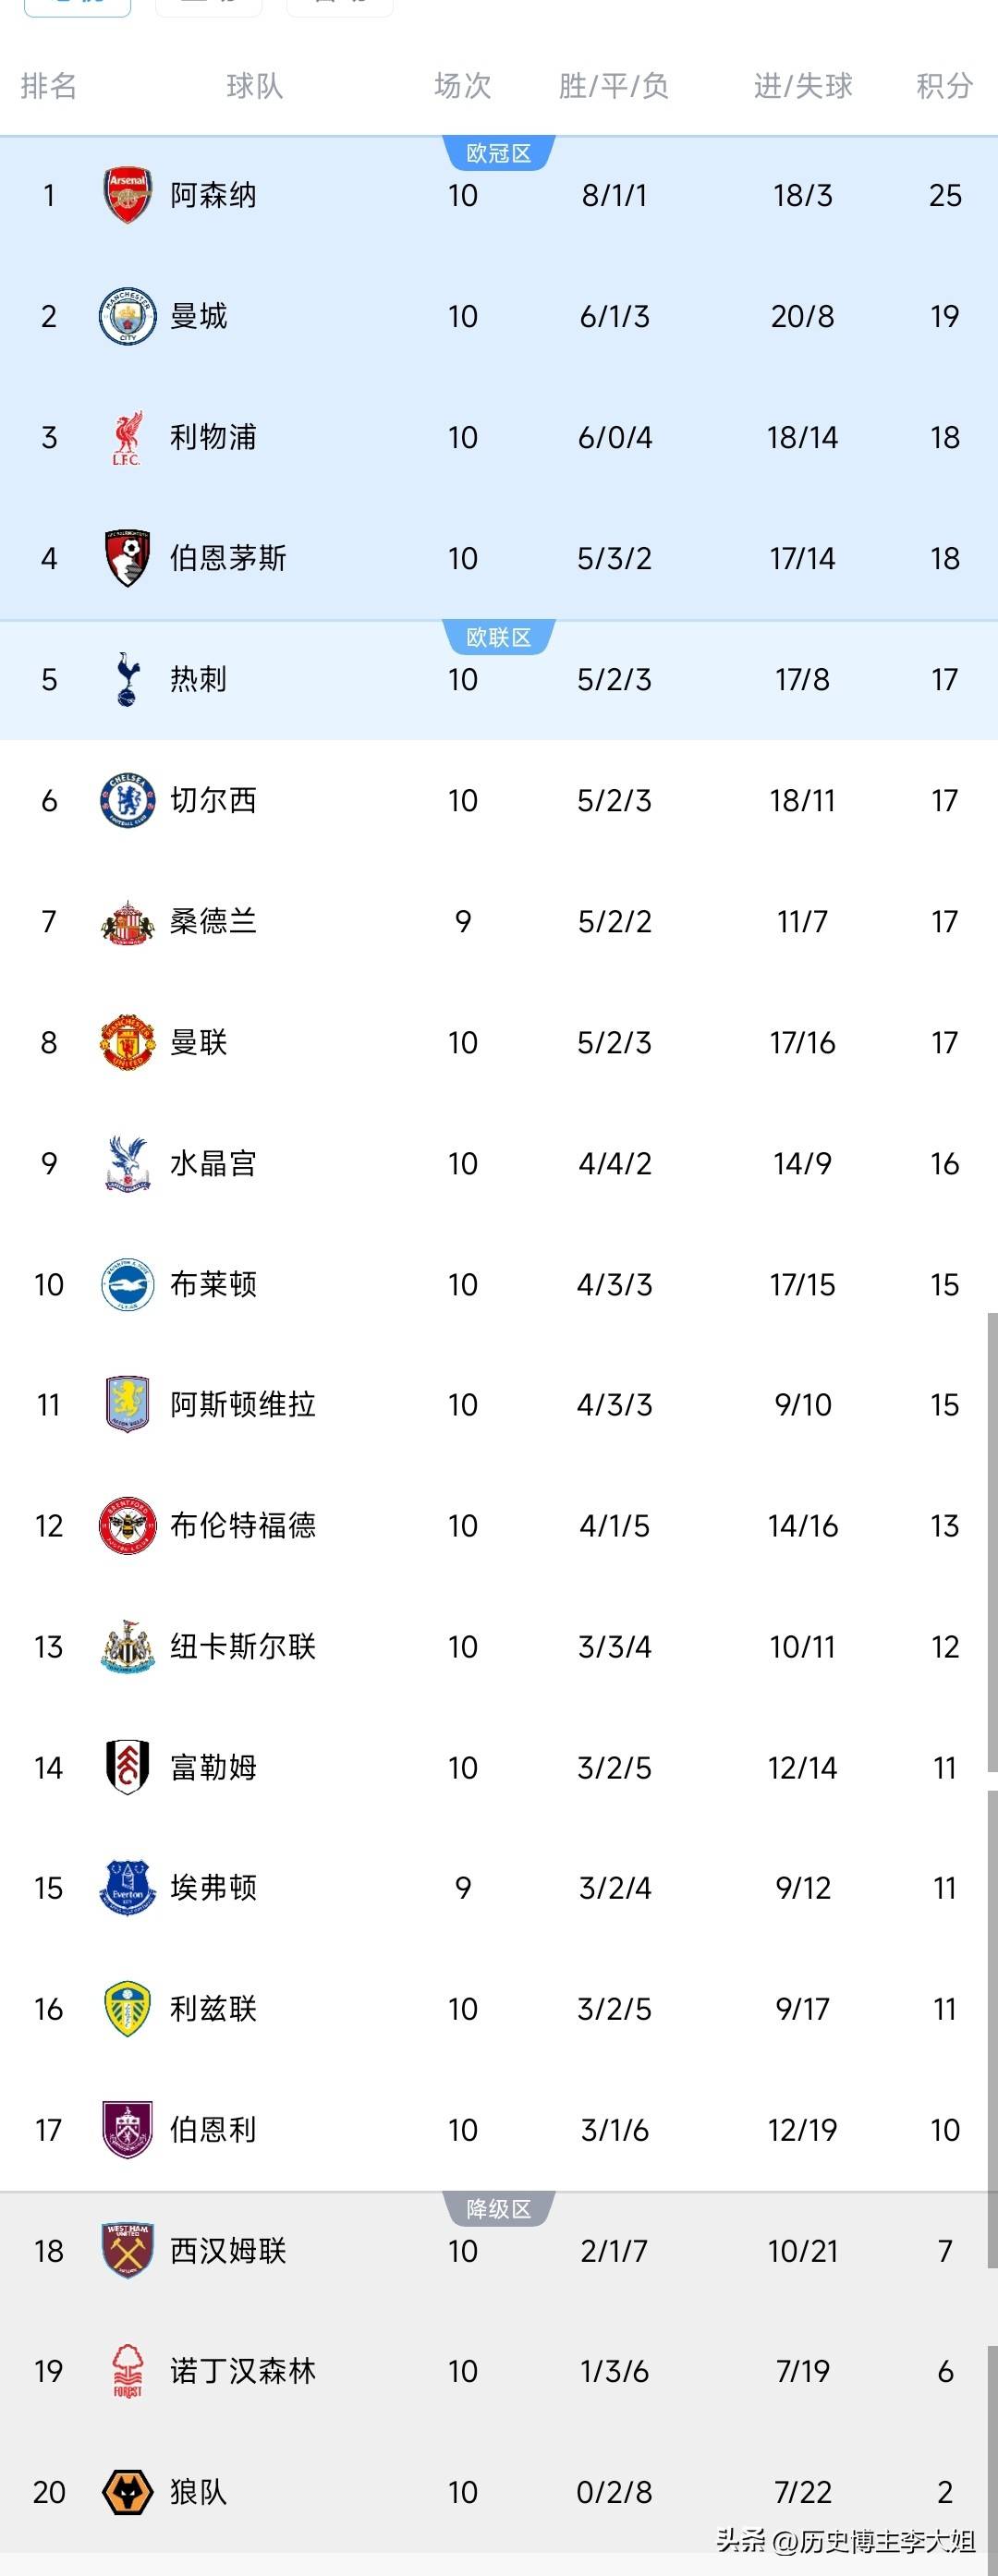This screenshot has width=998, height=2576.
Task: Click the Arsenal club crest icon
Action: pos(127,195)
